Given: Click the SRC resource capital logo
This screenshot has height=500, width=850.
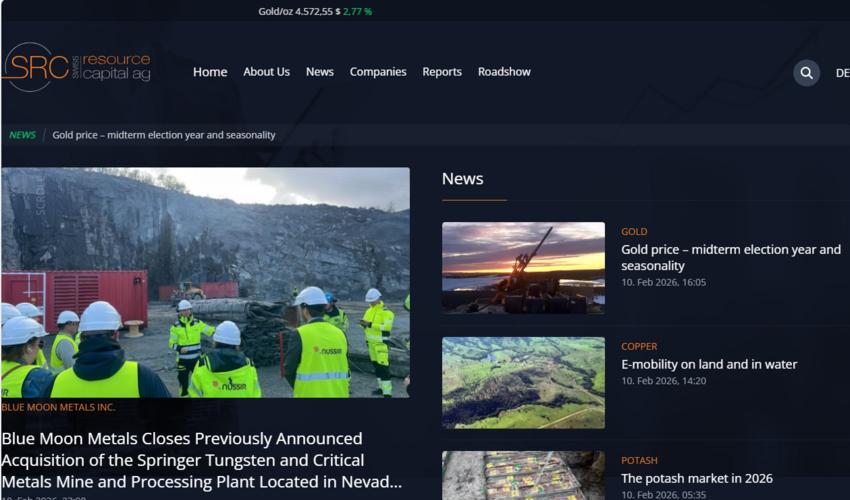Looking at the screenshot, I should click(x=76, y=67).
